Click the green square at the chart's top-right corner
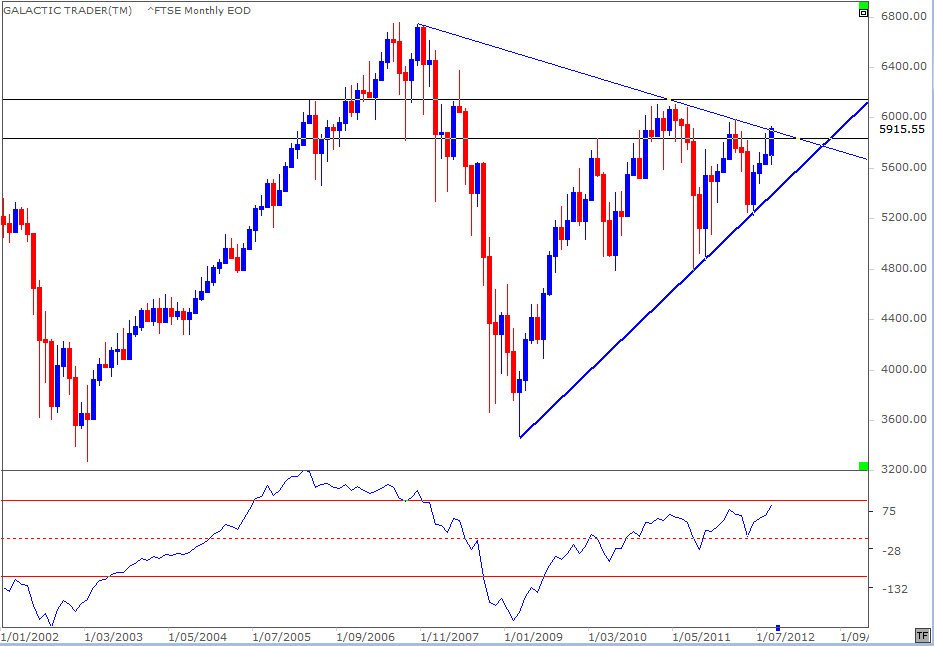Viewport: 934px width, 646px height. 863,5
